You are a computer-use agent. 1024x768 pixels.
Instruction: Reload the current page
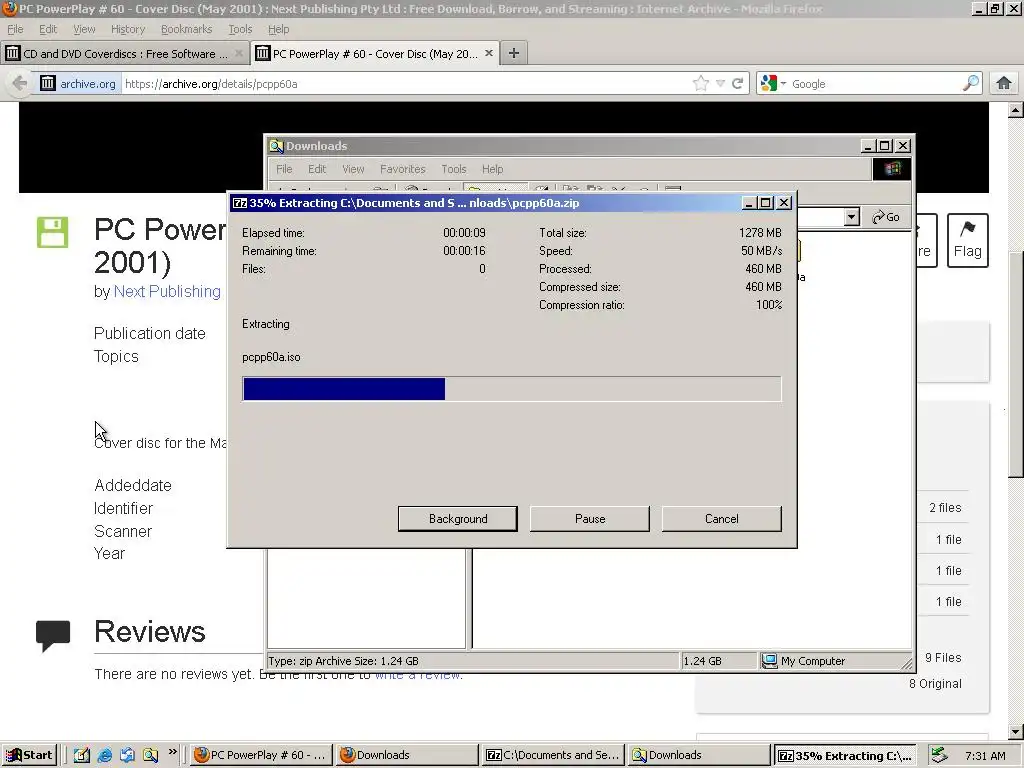pos(737,84)
